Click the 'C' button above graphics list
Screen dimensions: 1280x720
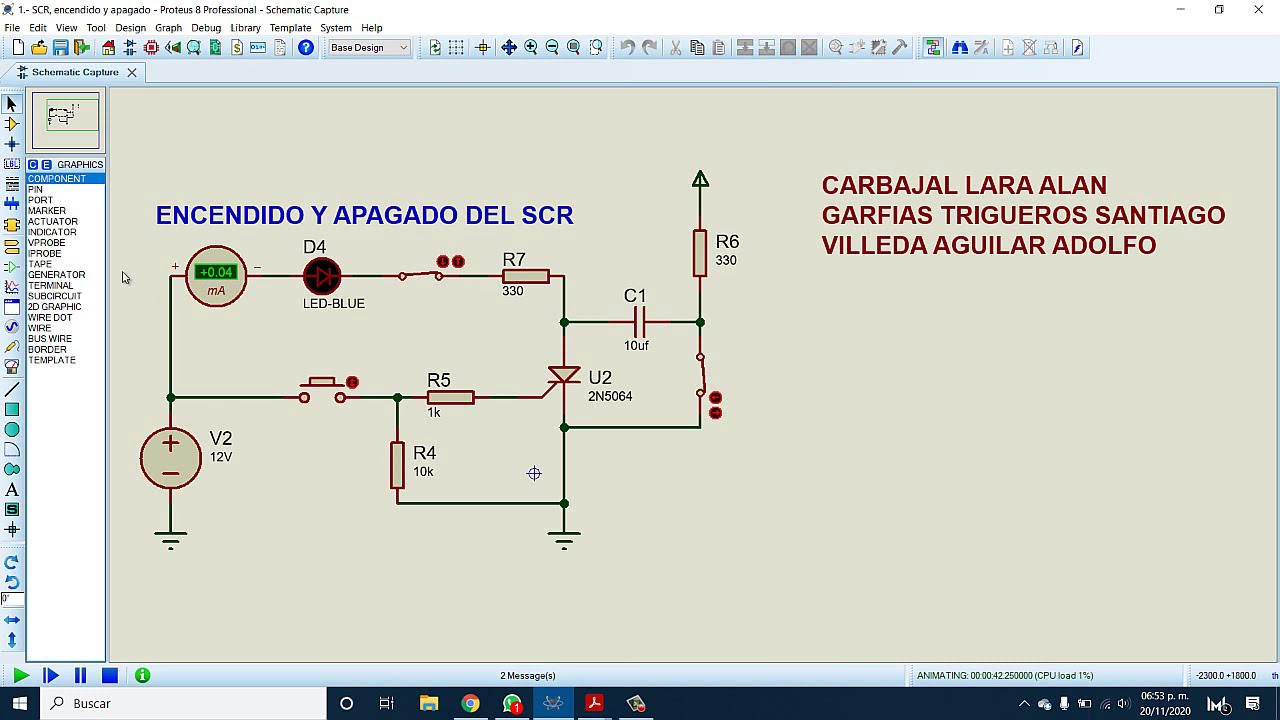tap(33, 165)
